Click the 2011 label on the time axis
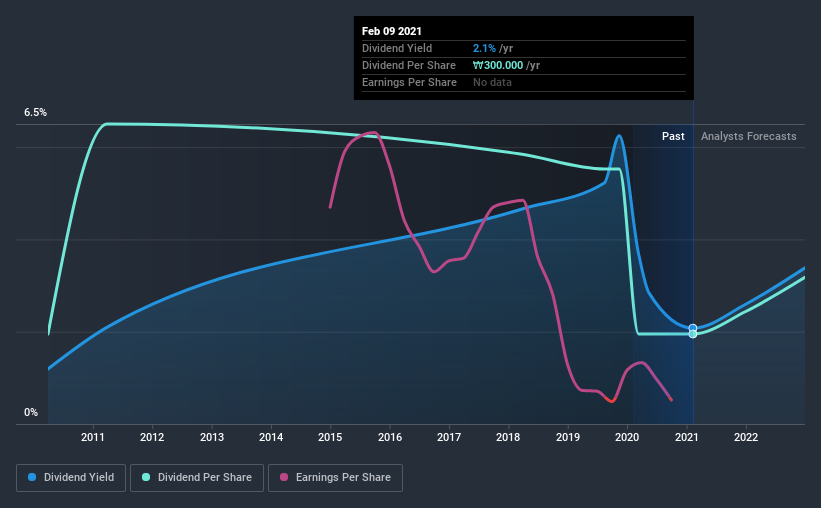The image size is (821, 508). click(93, 437)
